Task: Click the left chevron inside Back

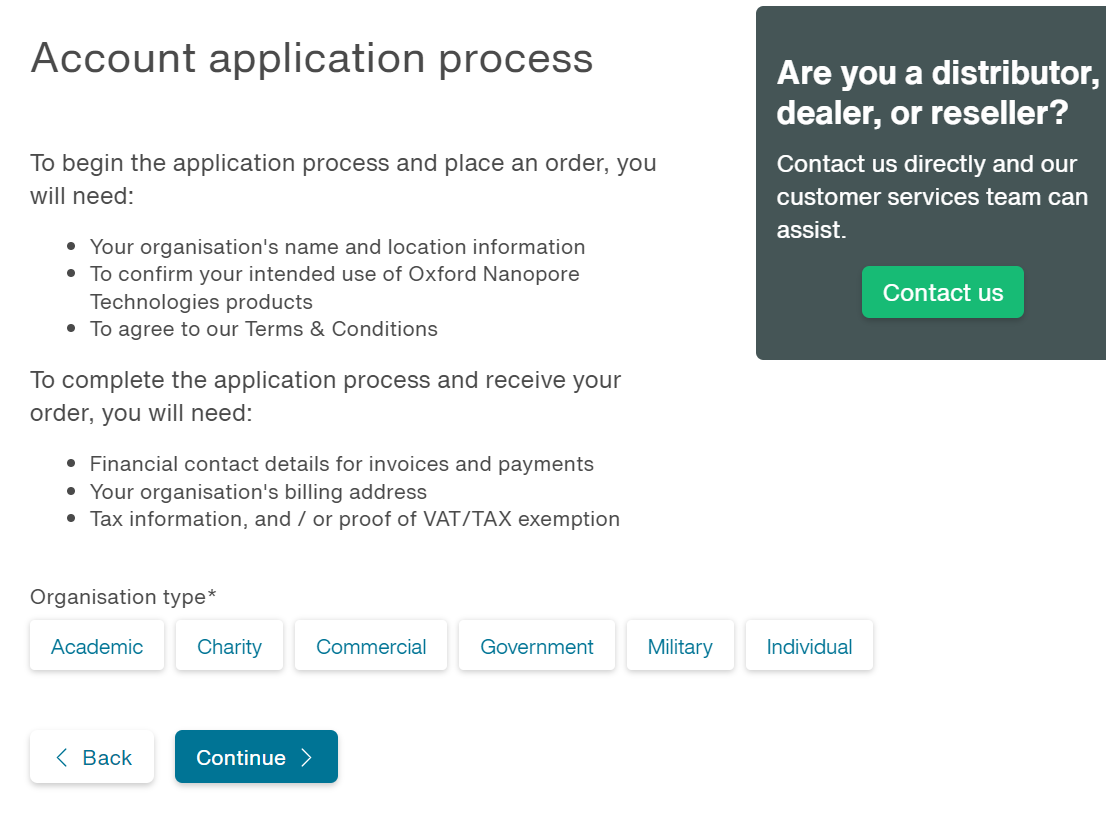Action: [x=61, y=757]
